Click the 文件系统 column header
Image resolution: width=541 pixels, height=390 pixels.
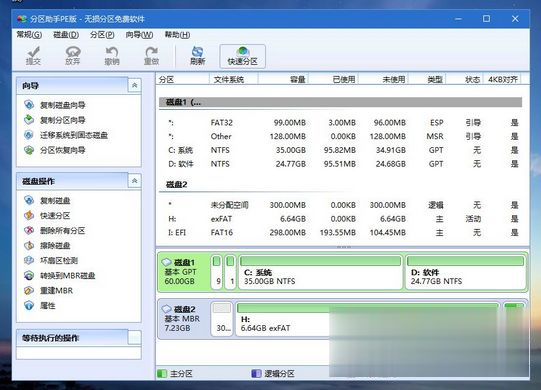pos(234,79)
